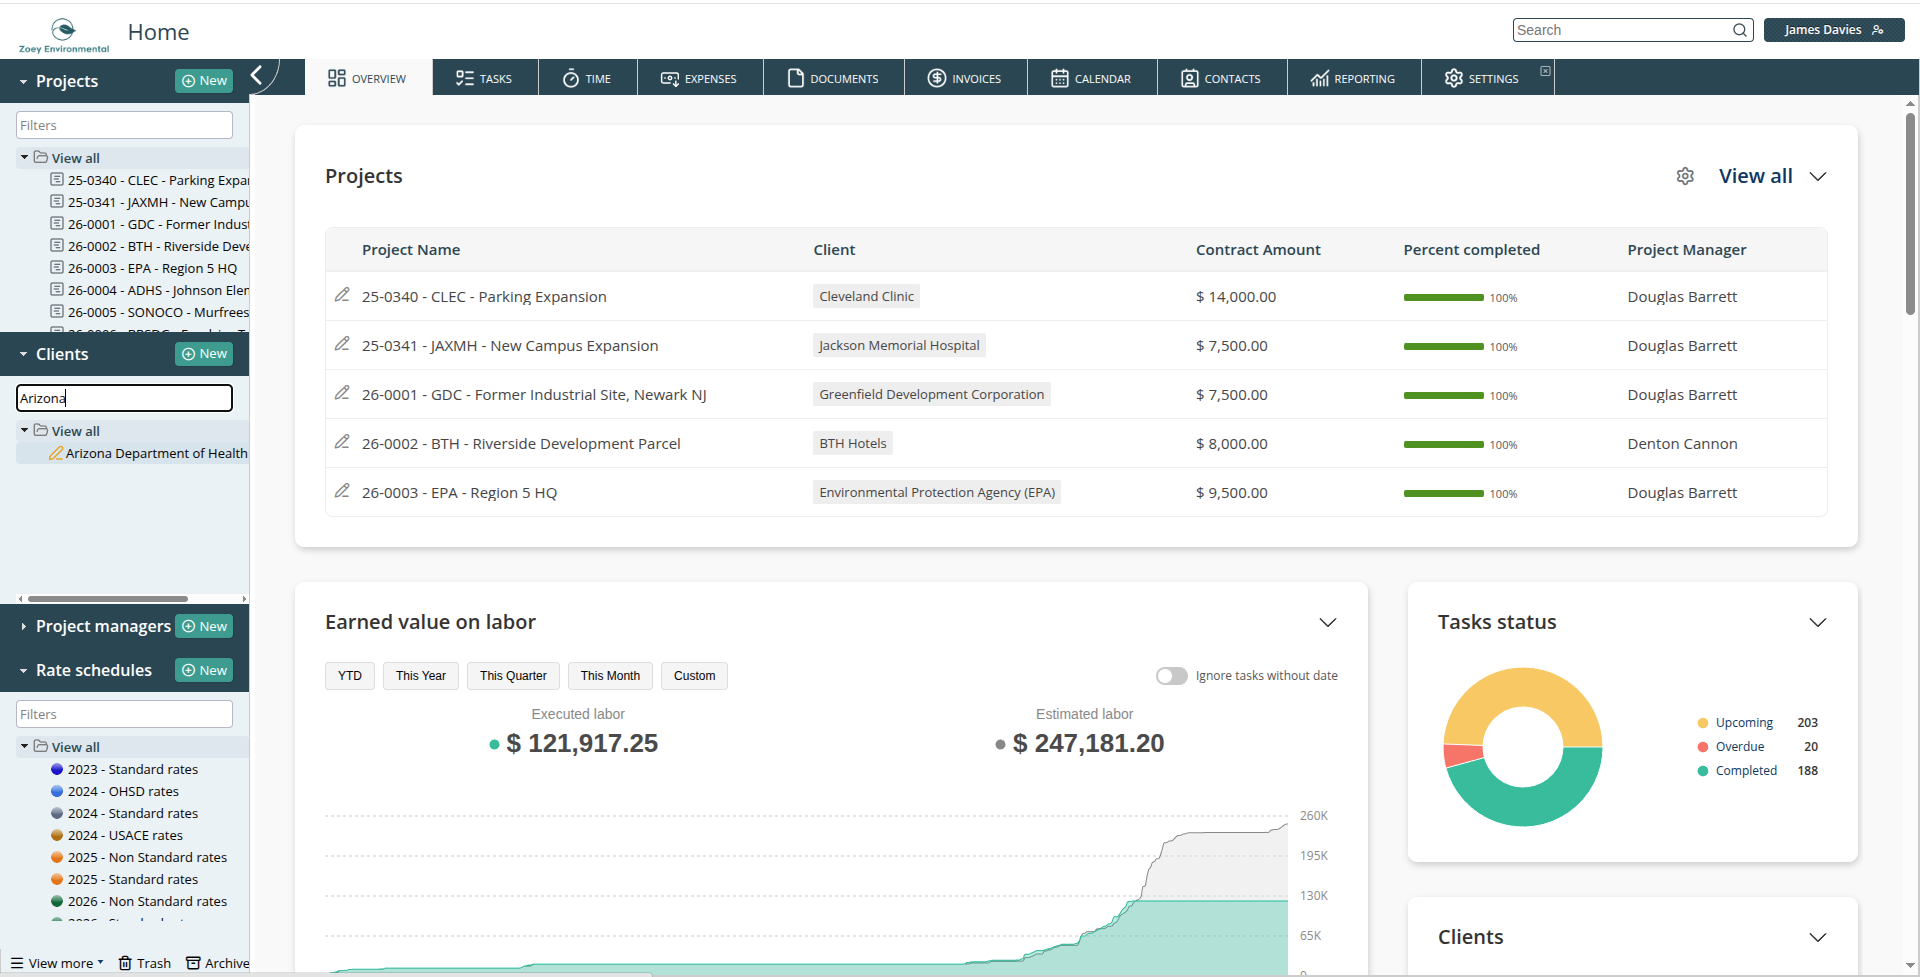Collapse the Rate schedules sidebar section
The height and width of the screenshot is (977, 1920).
coord(23,671)
